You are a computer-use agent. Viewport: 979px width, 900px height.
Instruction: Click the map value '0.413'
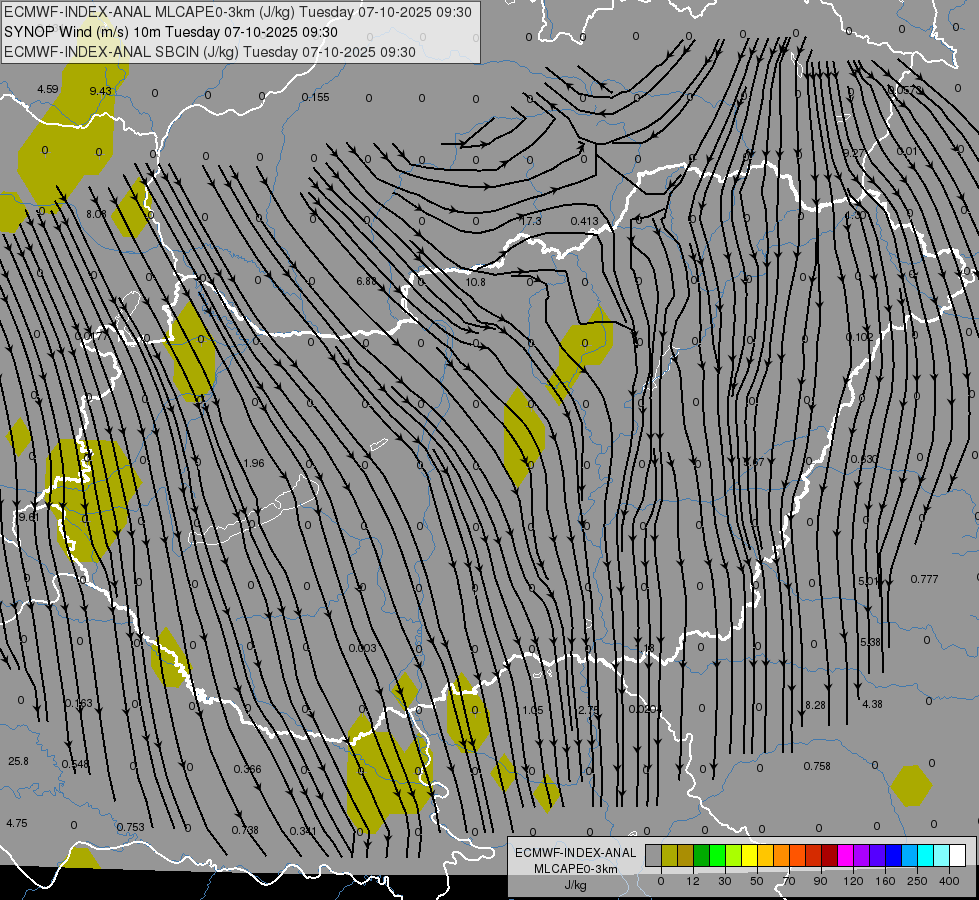pos(584,221)
